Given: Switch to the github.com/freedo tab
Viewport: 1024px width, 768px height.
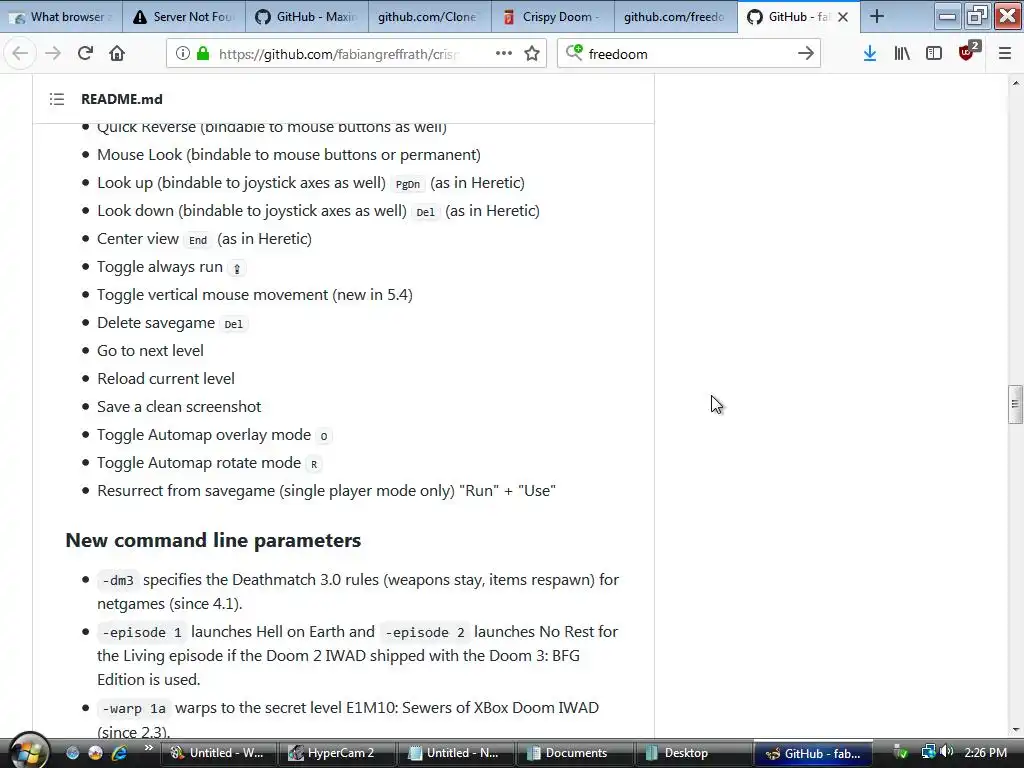Looking at the screenshot, I should click(675, 17).
